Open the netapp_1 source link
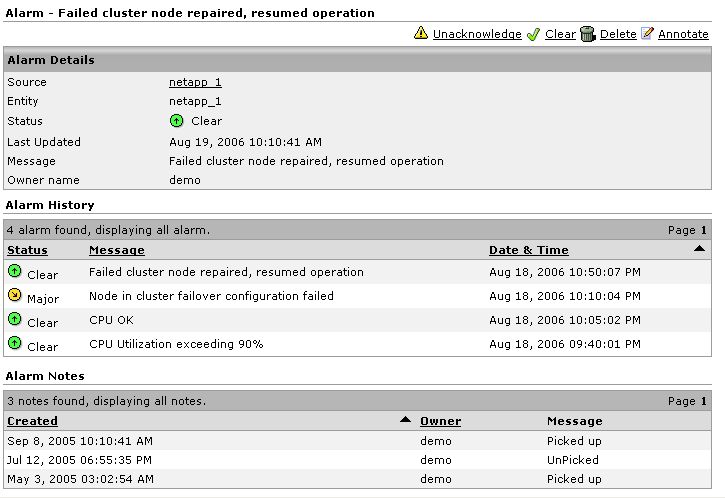The height and width of the screenshot is (498, 725). (x=195, y=82)
